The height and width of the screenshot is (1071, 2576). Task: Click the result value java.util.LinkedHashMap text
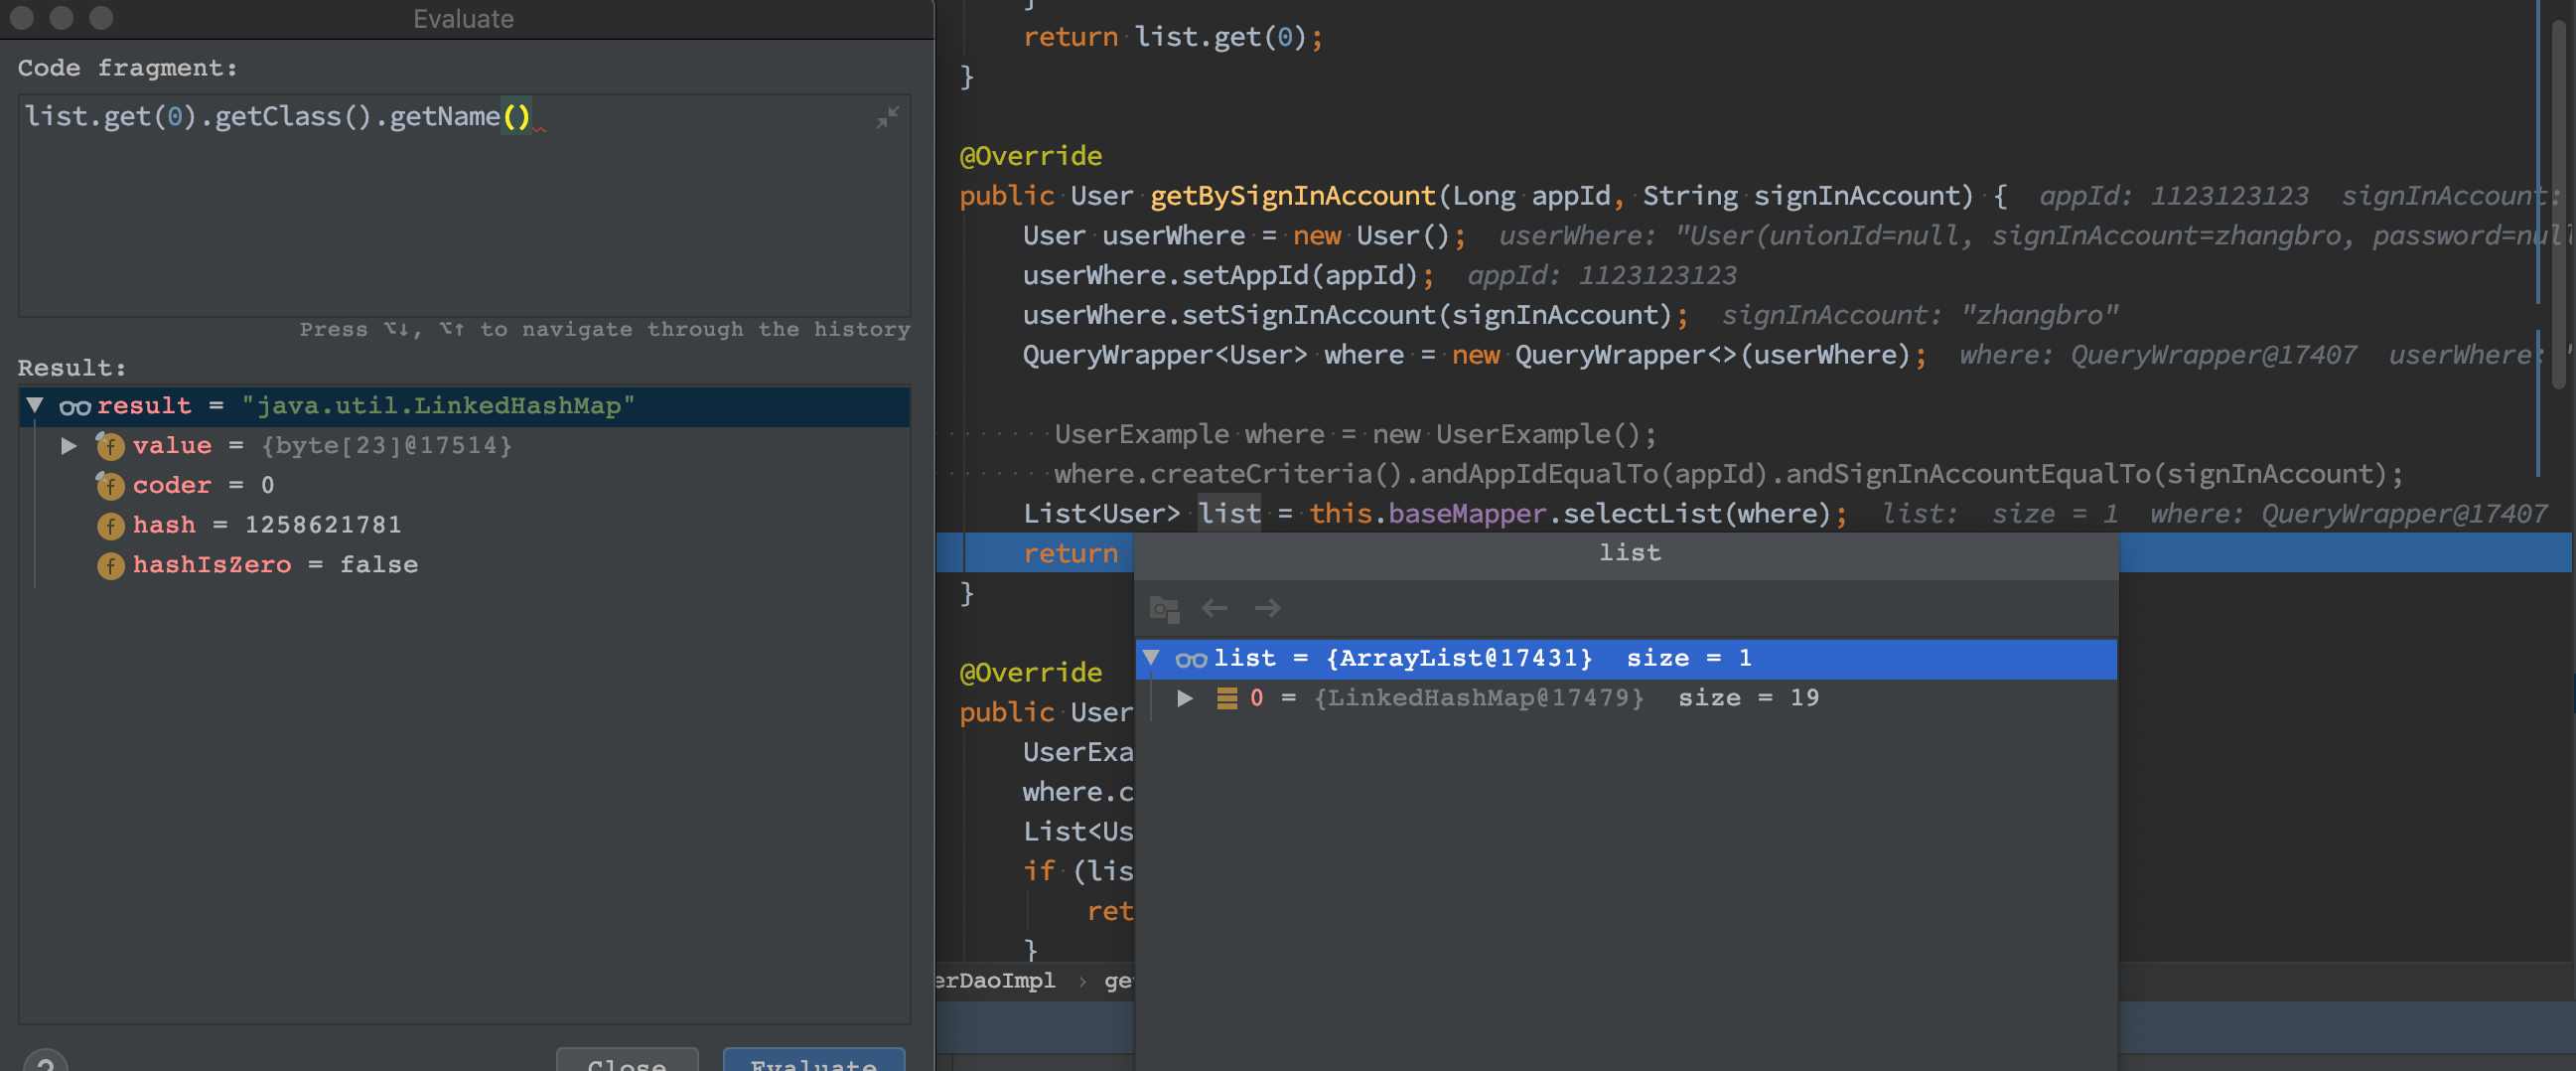[x=438, y=405]
